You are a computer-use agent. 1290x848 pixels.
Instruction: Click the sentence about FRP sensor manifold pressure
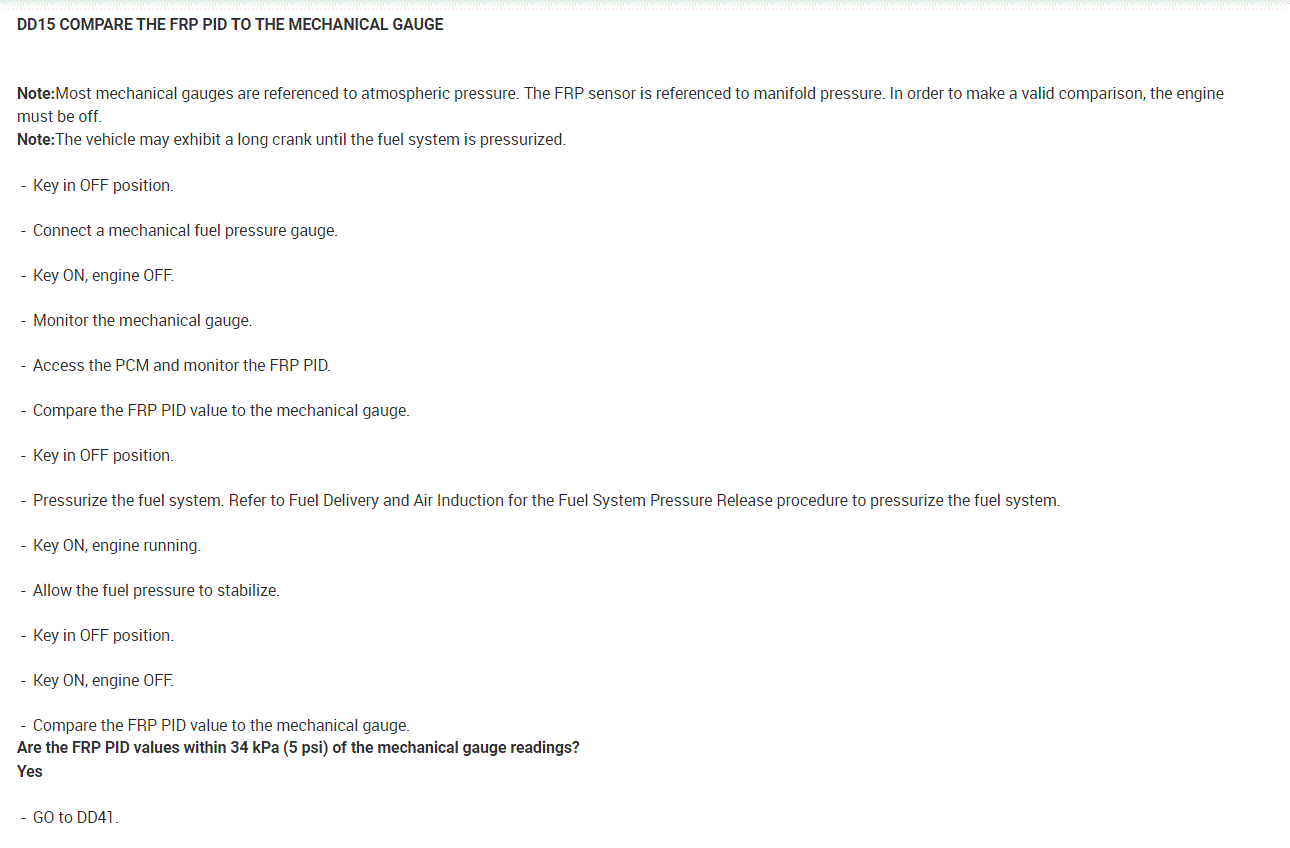click(x=702, y=93)
